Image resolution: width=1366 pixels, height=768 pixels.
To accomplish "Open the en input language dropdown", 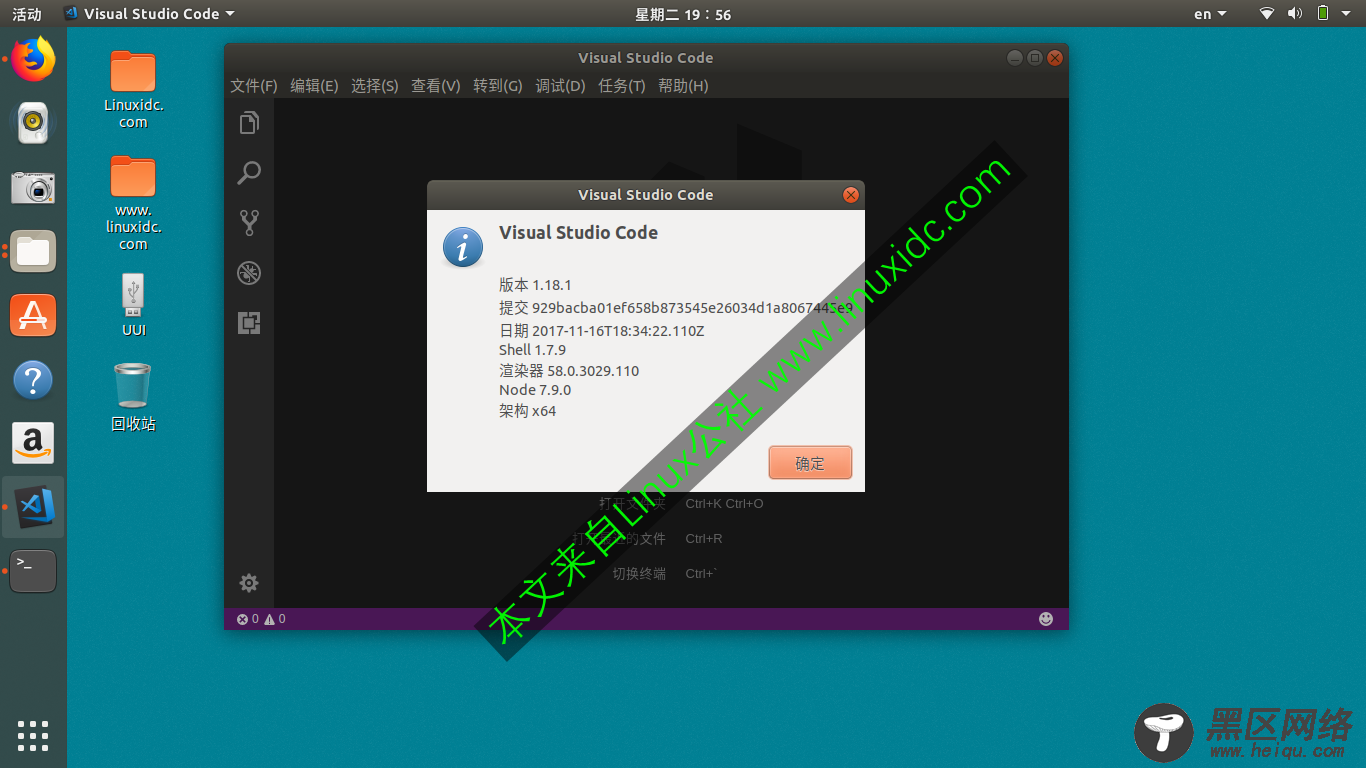I will click(x=1210, y=14).
